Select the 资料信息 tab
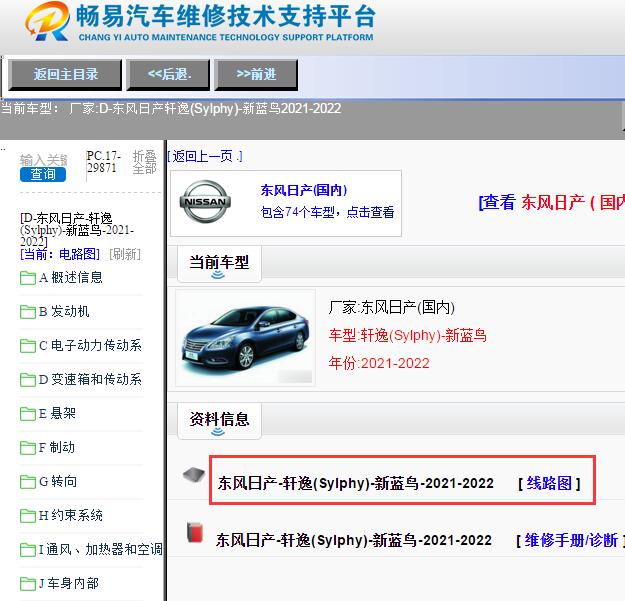625x601 pixels. (x=219, y=421)
